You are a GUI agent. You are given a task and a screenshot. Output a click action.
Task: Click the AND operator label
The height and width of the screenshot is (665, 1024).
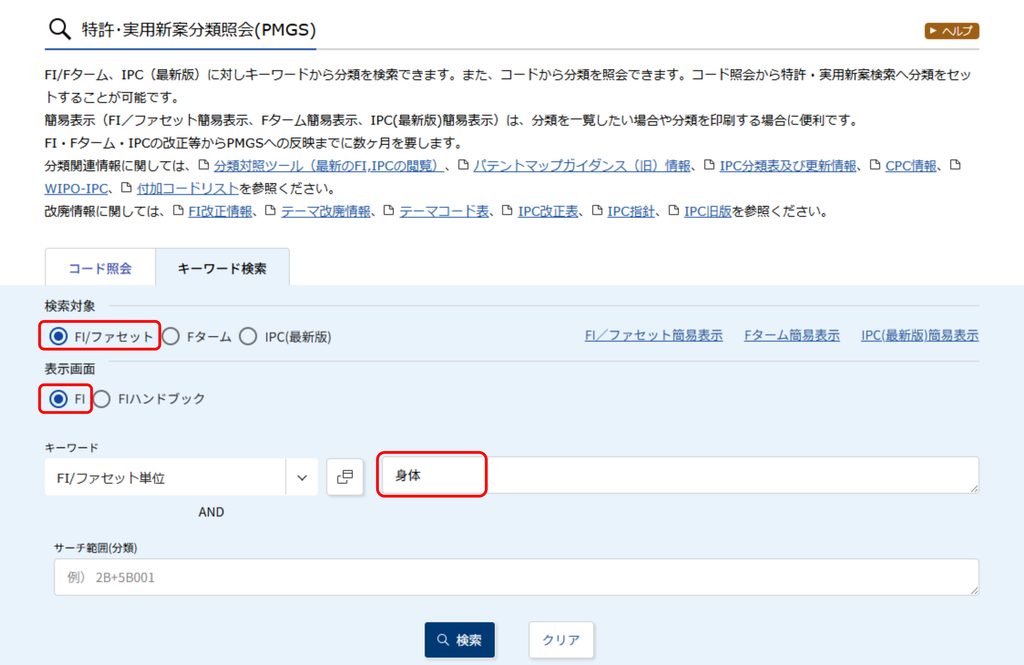(x=211, y=512)
